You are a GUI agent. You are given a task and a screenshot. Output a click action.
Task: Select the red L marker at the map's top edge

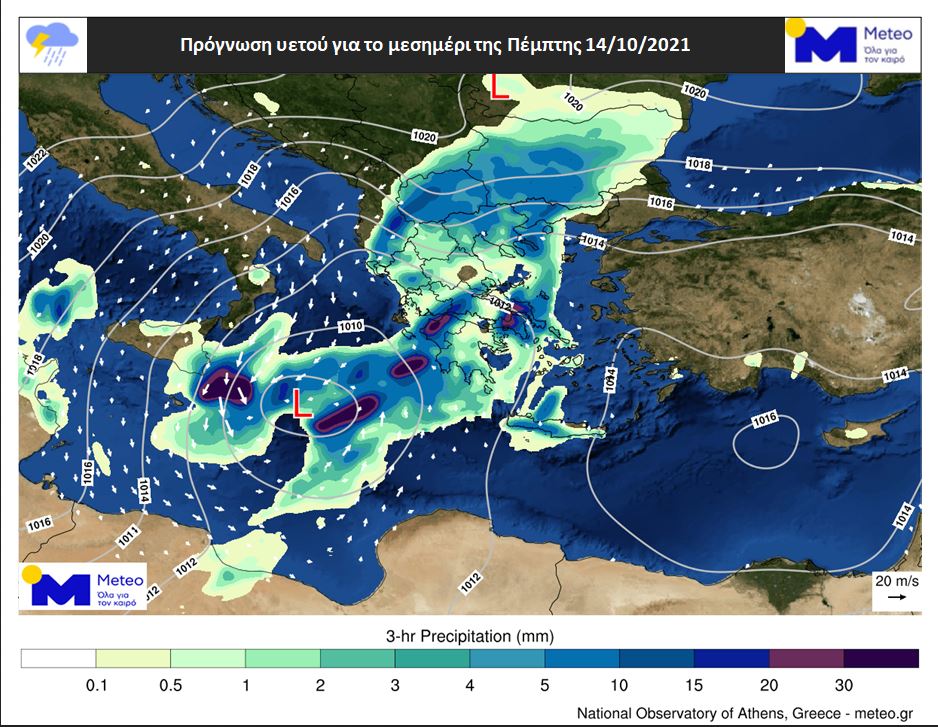[498, 86]
